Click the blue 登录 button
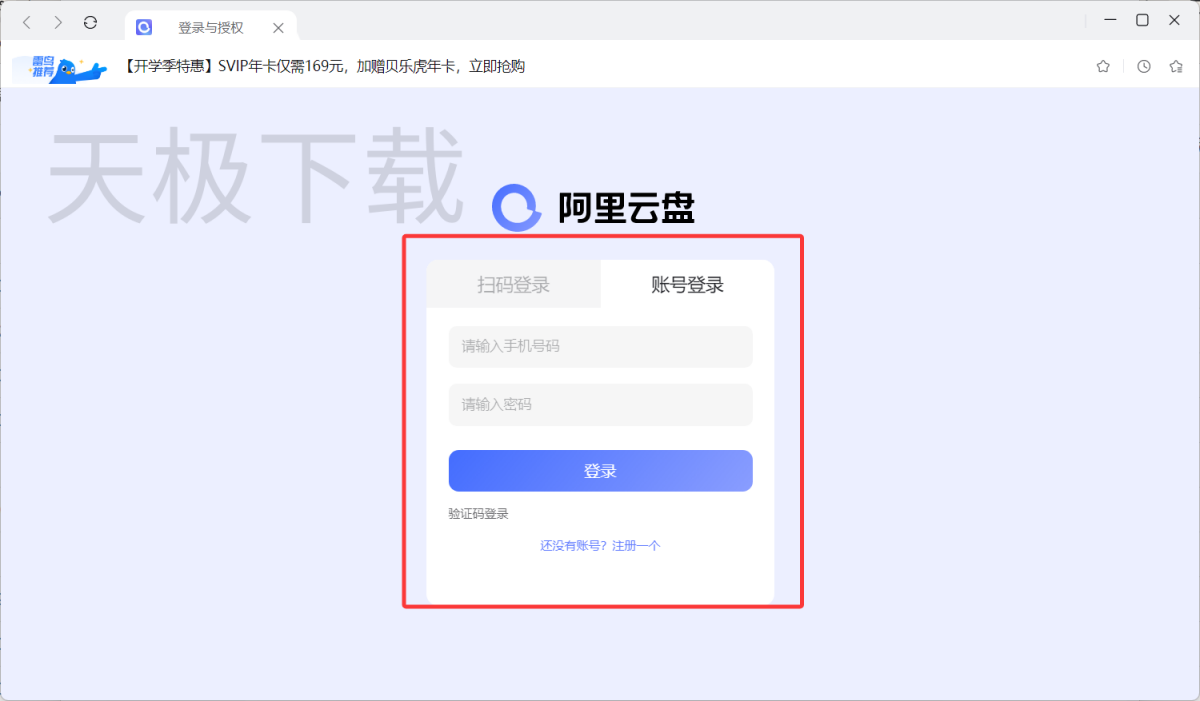Screen dimensions: 1200x701 pos(600,471)
